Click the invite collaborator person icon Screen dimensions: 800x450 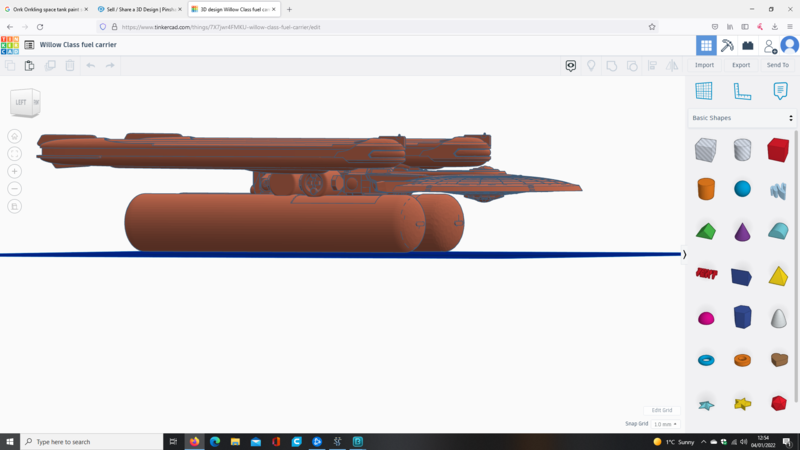click(769, 46)
